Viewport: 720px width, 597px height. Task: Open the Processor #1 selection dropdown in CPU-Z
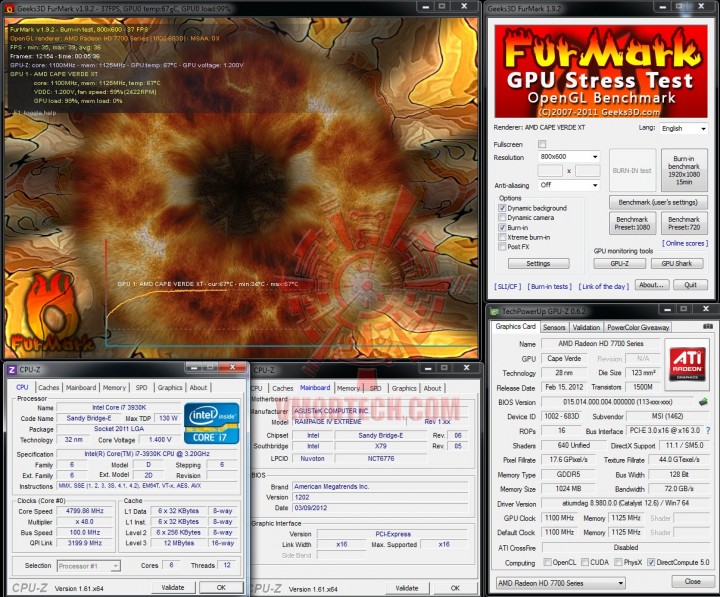tap(89, 566)
